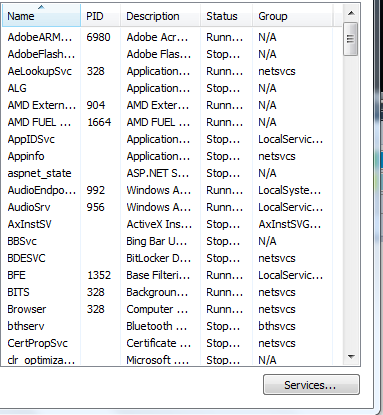Click PID 992 cell
This screenshot has width=383, height=415.
point(96,190)
